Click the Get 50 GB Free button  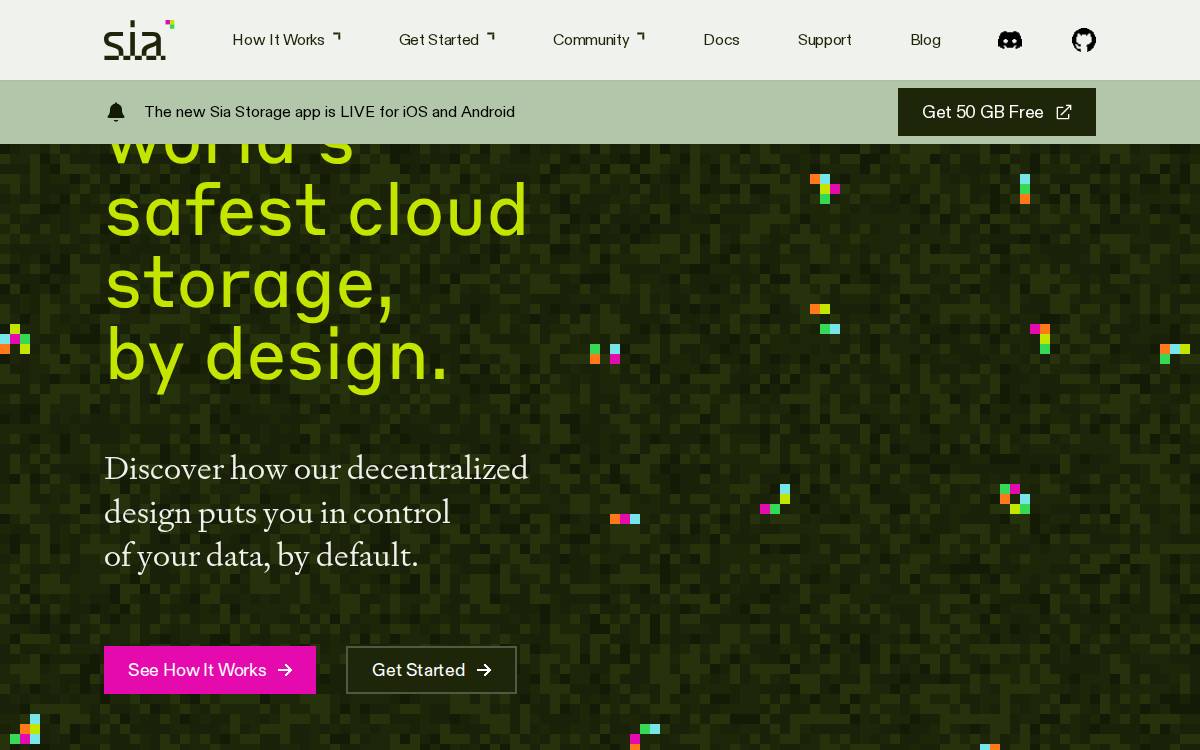tap(997, 112)
